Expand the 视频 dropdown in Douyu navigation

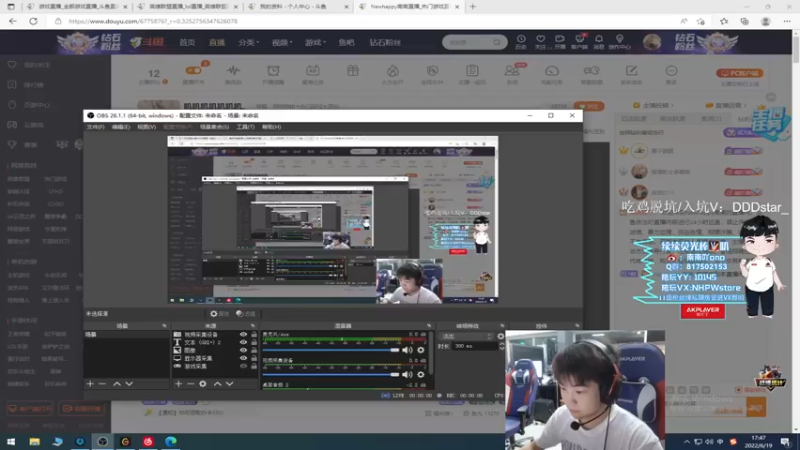282,42
